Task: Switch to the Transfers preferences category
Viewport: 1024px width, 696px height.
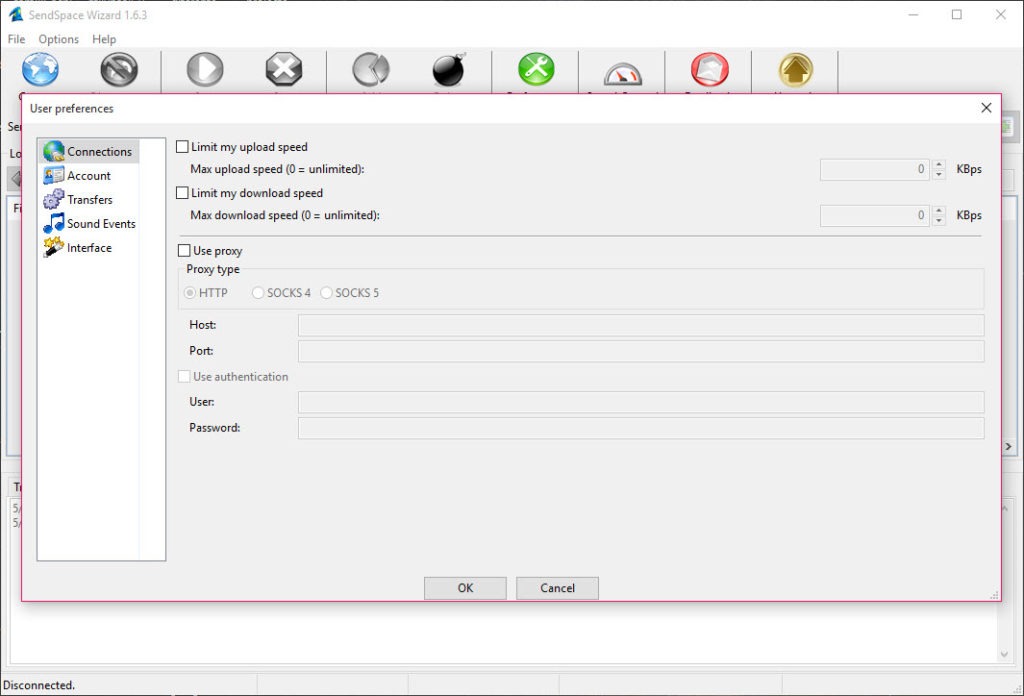Action: click(78, 200)
